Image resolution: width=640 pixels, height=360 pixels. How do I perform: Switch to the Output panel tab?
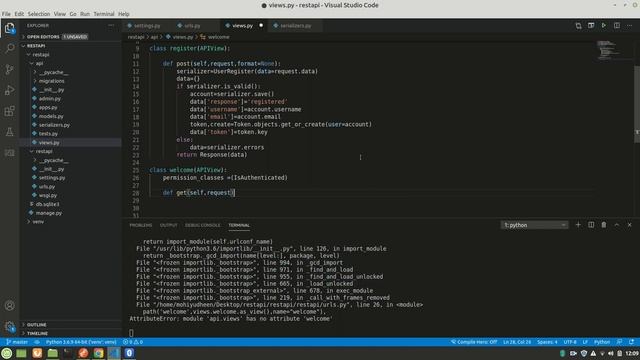169,225
